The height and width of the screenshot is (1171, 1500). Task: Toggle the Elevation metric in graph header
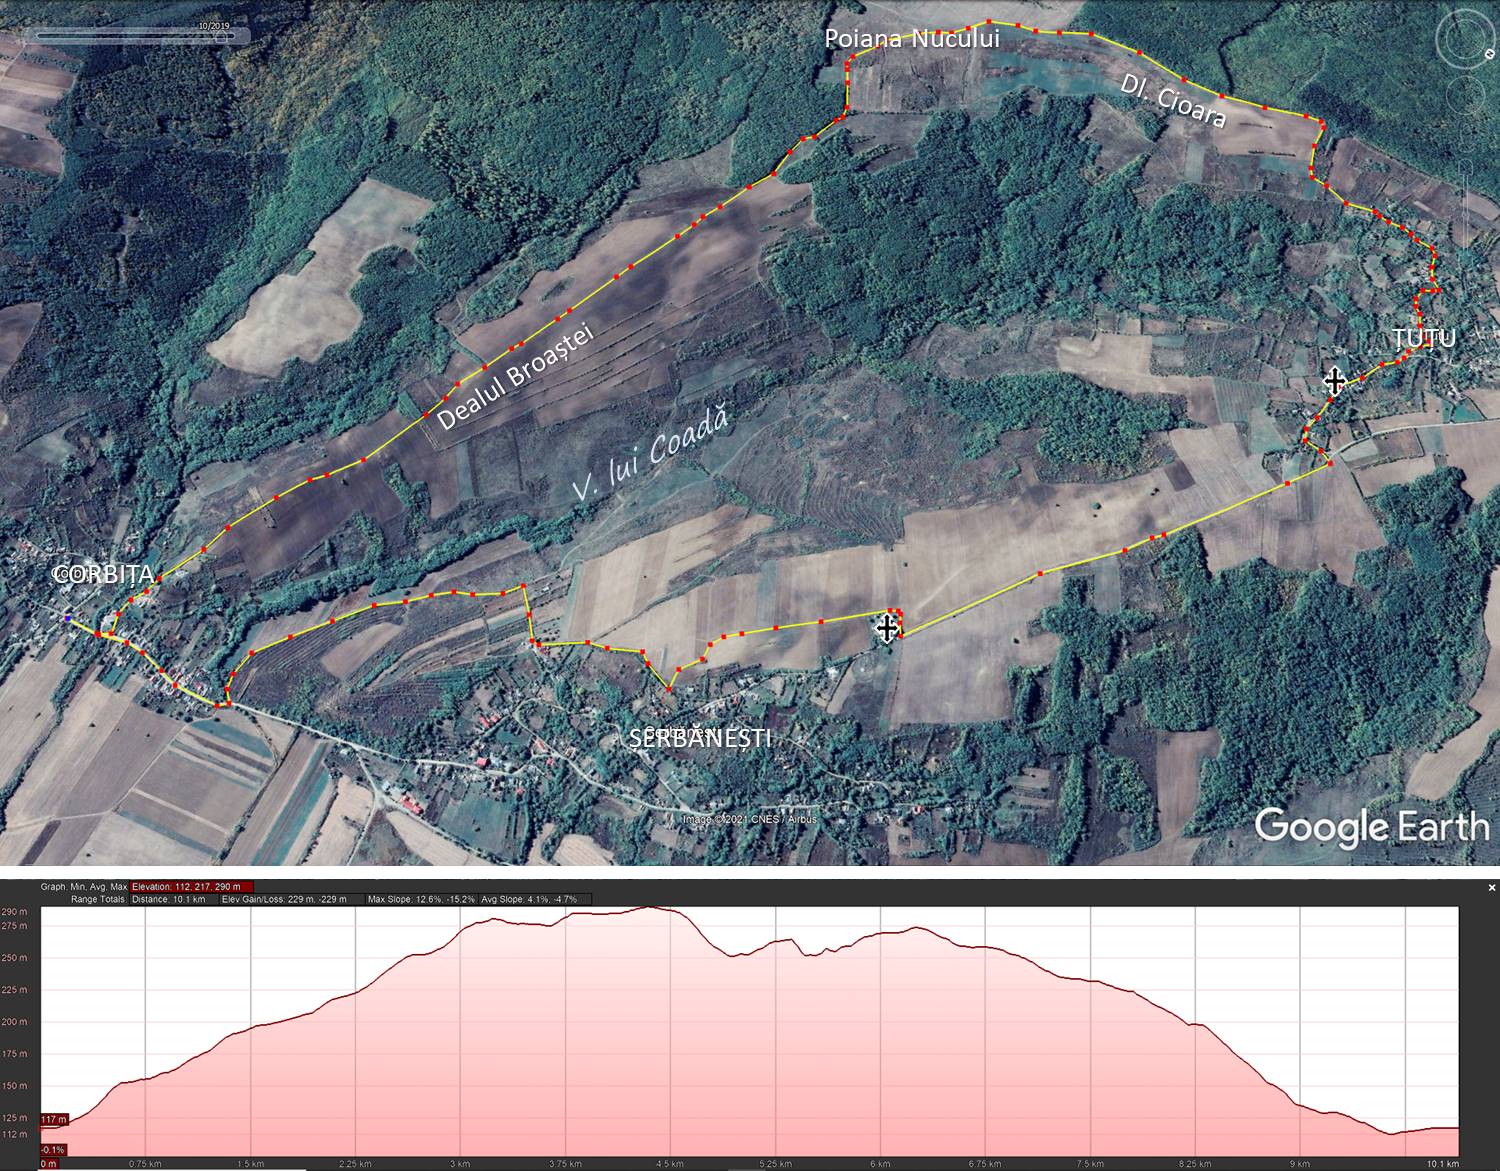(x=192, y=887)
